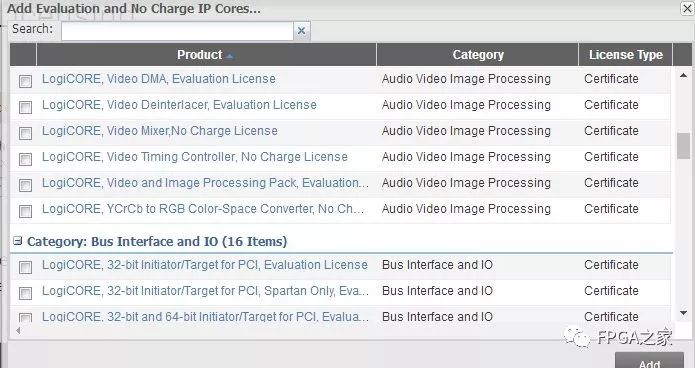Check the Video Deinterlacer Evaluation License box

(x=25, y=107)
